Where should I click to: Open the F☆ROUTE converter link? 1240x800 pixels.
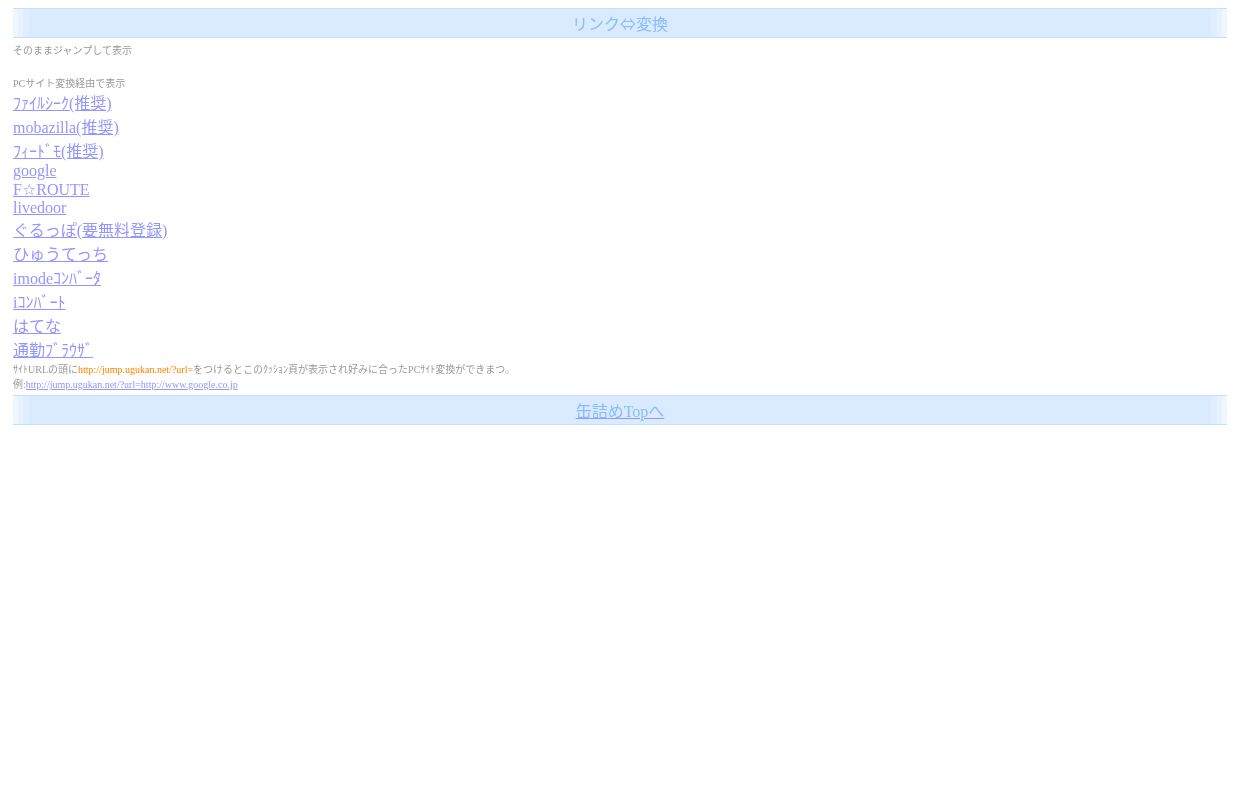(51, 189)
